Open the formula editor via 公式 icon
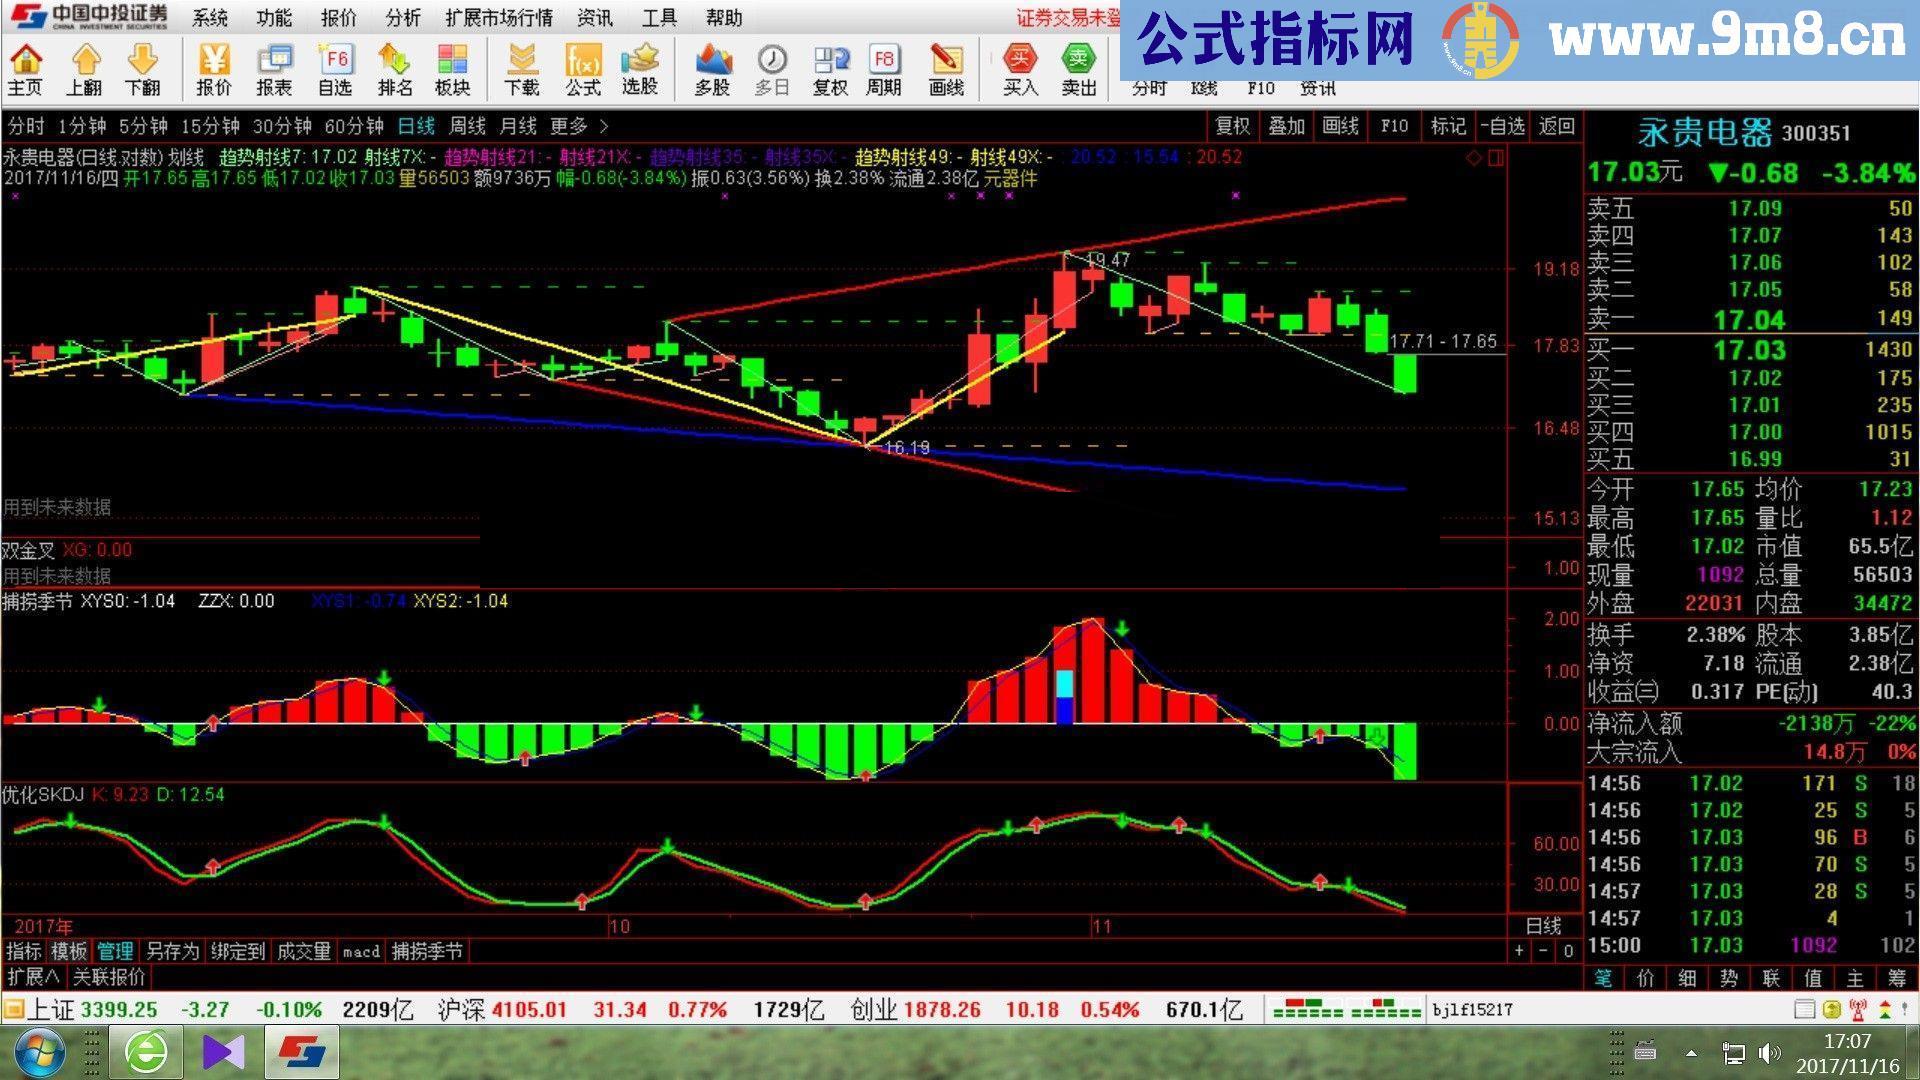The width and height of the screenshot is (1920, 1080). coord(583,70)
